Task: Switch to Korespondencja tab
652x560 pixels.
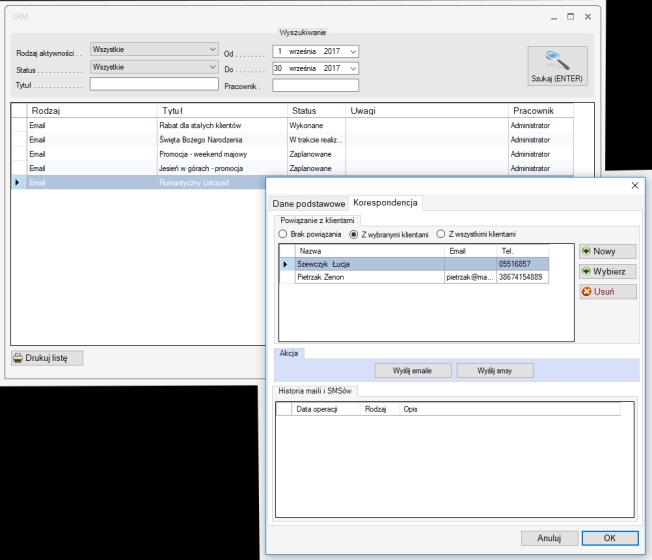Action: [x=385, y=202]
